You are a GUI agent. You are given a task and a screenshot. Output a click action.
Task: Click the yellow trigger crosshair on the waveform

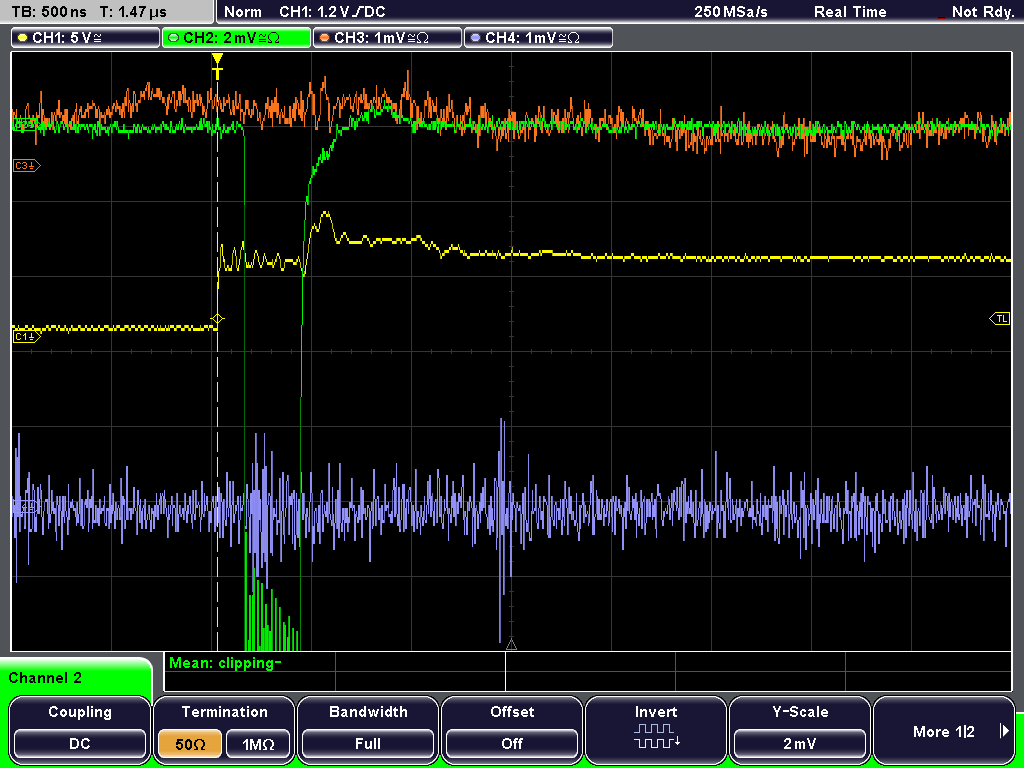[217, 319]
